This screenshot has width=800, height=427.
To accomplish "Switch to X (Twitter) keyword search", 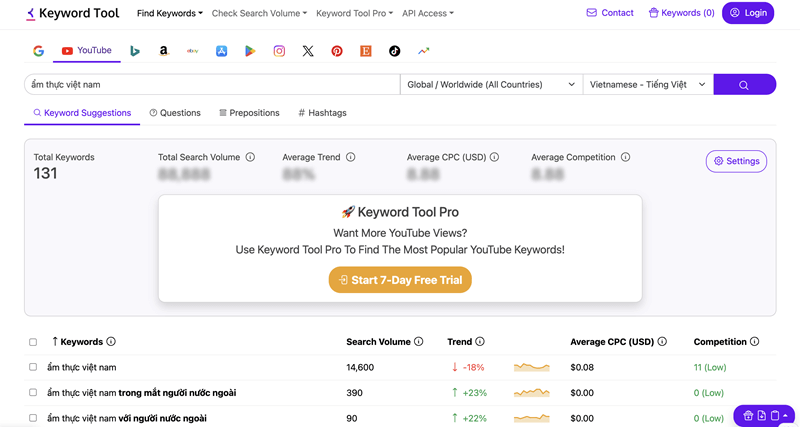I will 308,51.
